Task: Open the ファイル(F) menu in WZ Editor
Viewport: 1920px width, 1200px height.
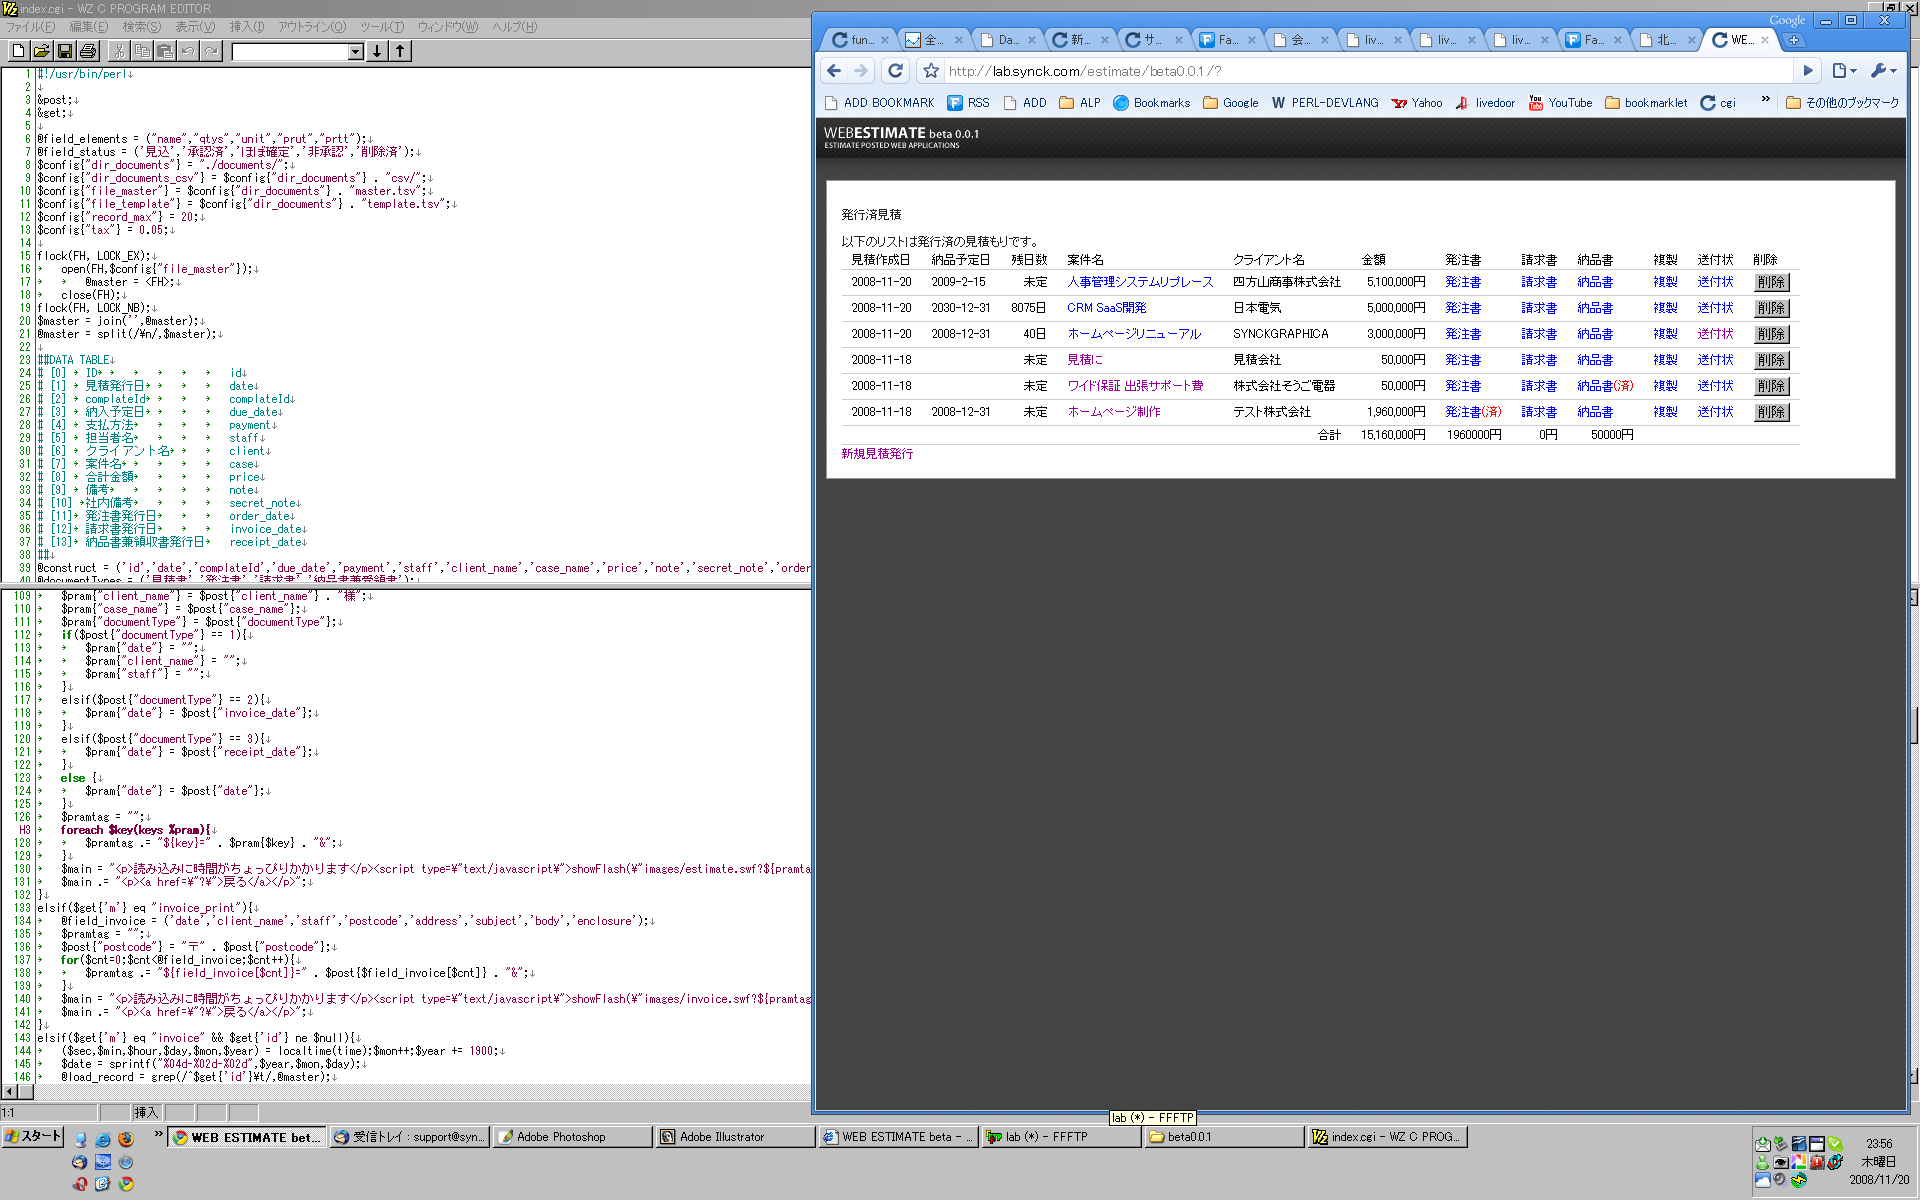Action: click(x=30, y=27)
